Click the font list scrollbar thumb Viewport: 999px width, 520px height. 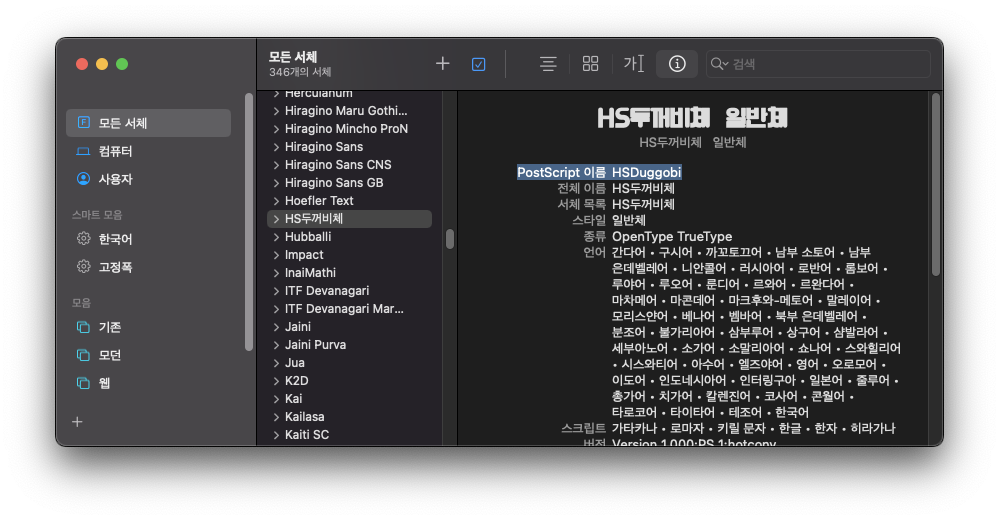coord(450,239)
